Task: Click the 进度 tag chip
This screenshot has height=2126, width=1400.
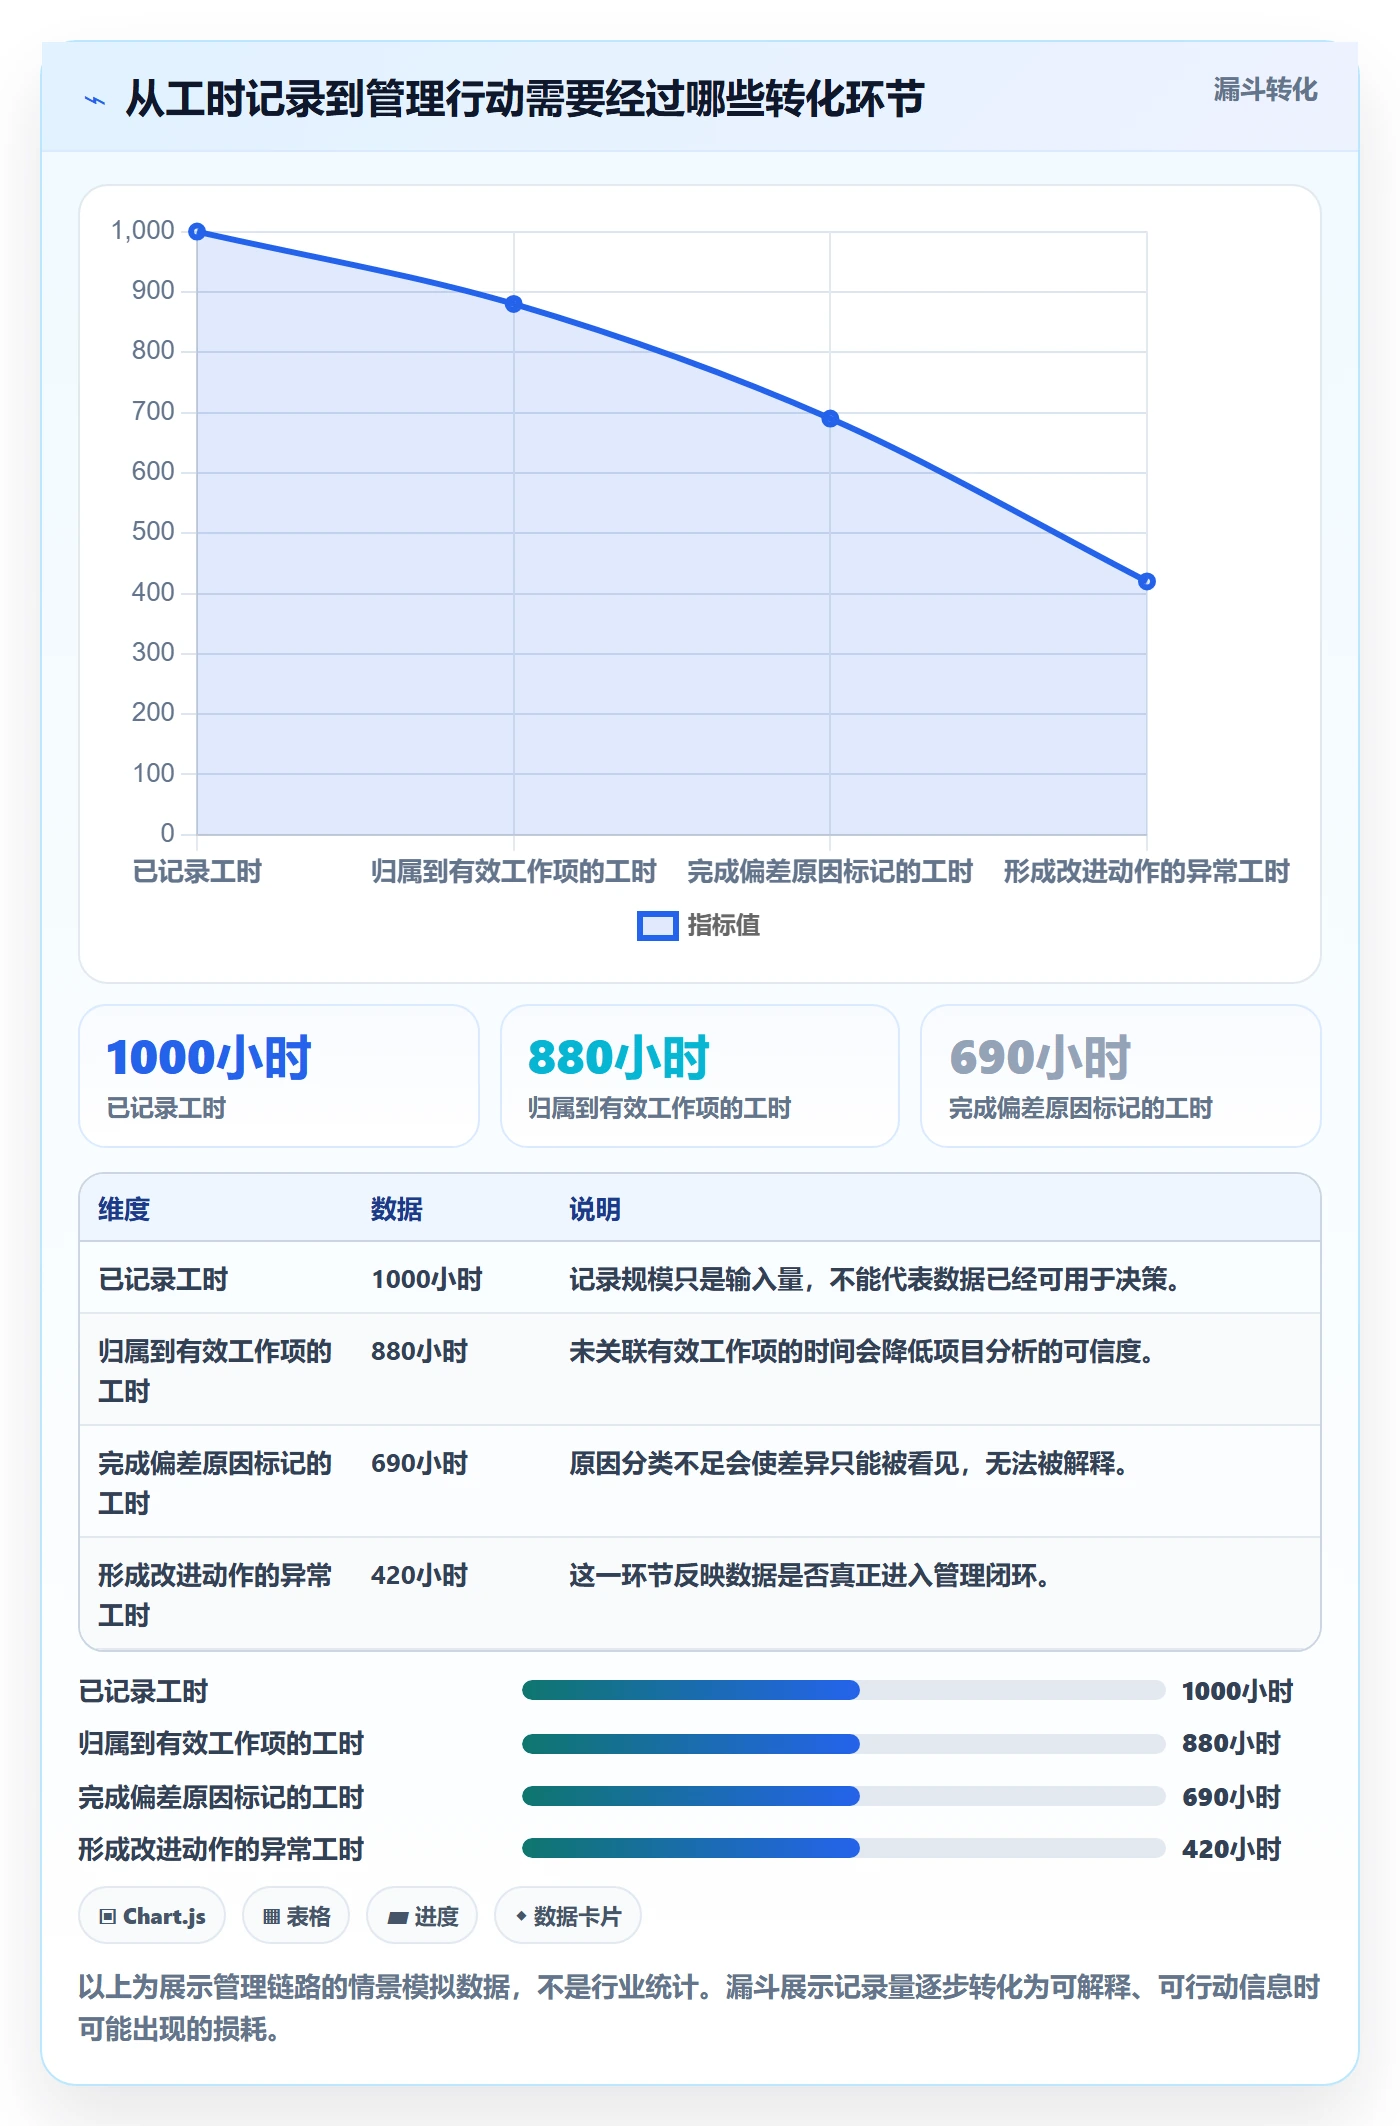Action: click(422, 1916)
